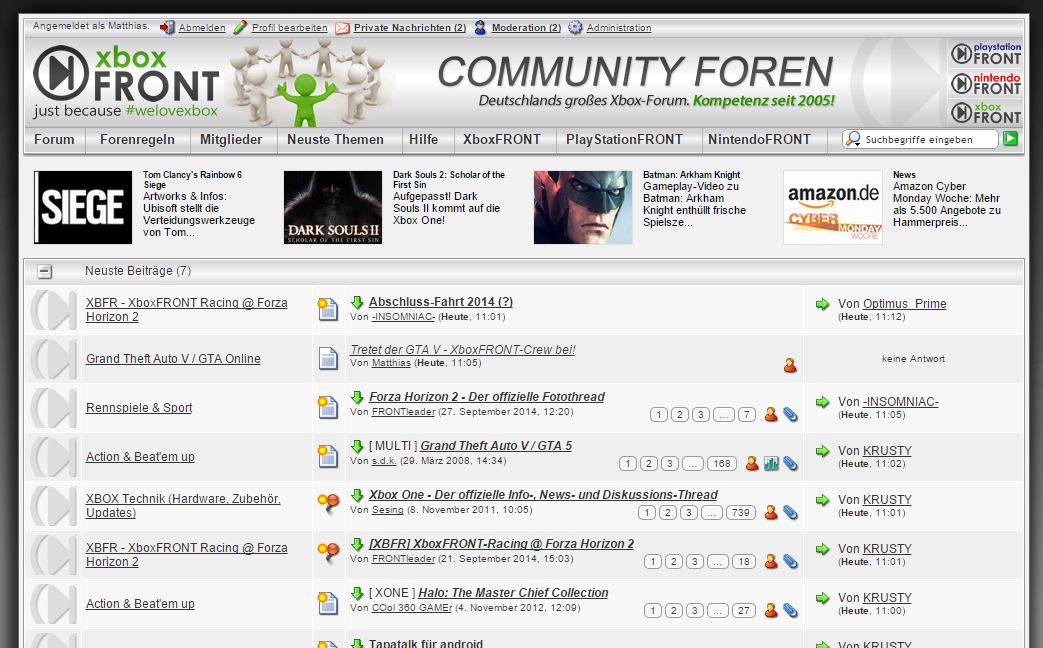The width and height of the screenshot is (1043, 648).
Task: Click participant icon in GTA V Crew thread
Action: click(790, 366)
